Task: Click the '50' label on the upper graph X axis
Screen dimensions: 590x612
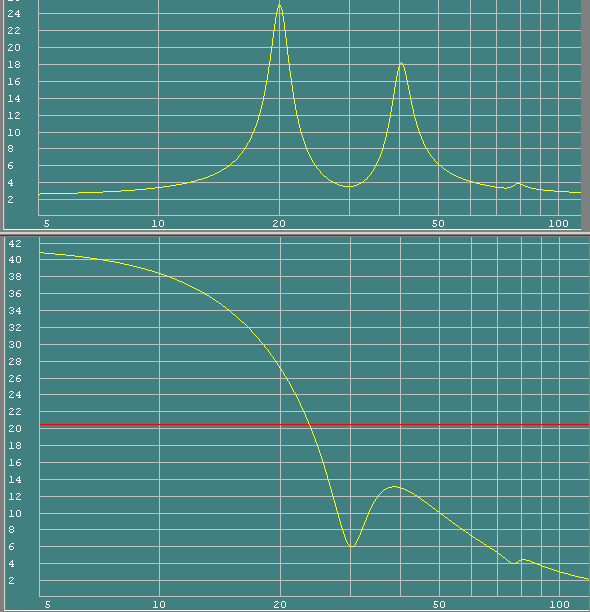Action: pos(438,224)
